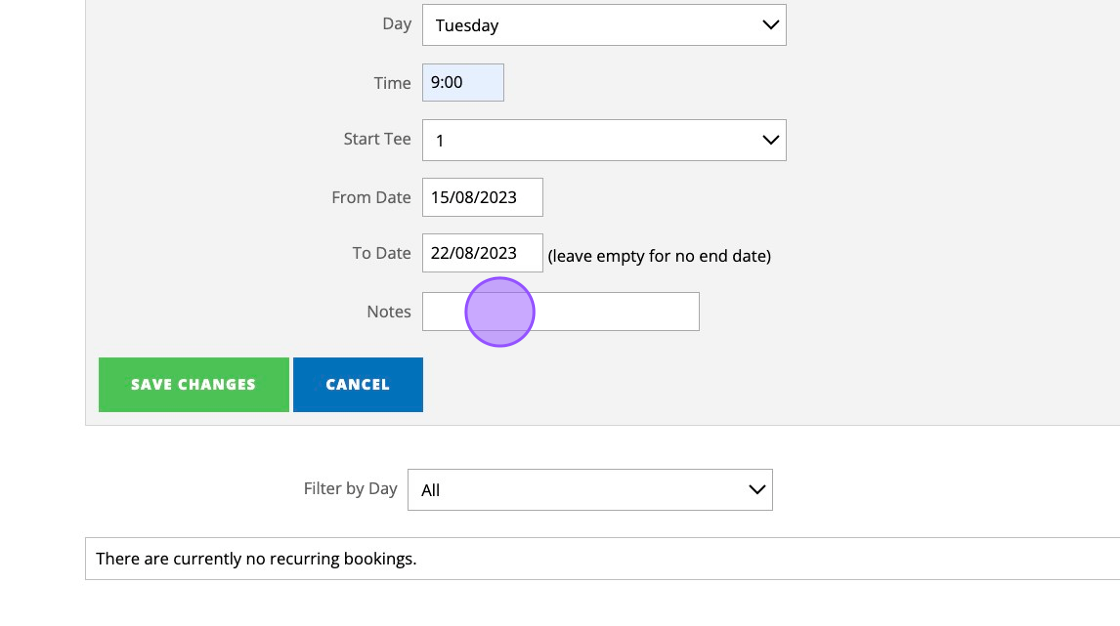This screenshot has width=1120, height=626.
Task: Click into the Notes text box
Action: pos(600,312)
